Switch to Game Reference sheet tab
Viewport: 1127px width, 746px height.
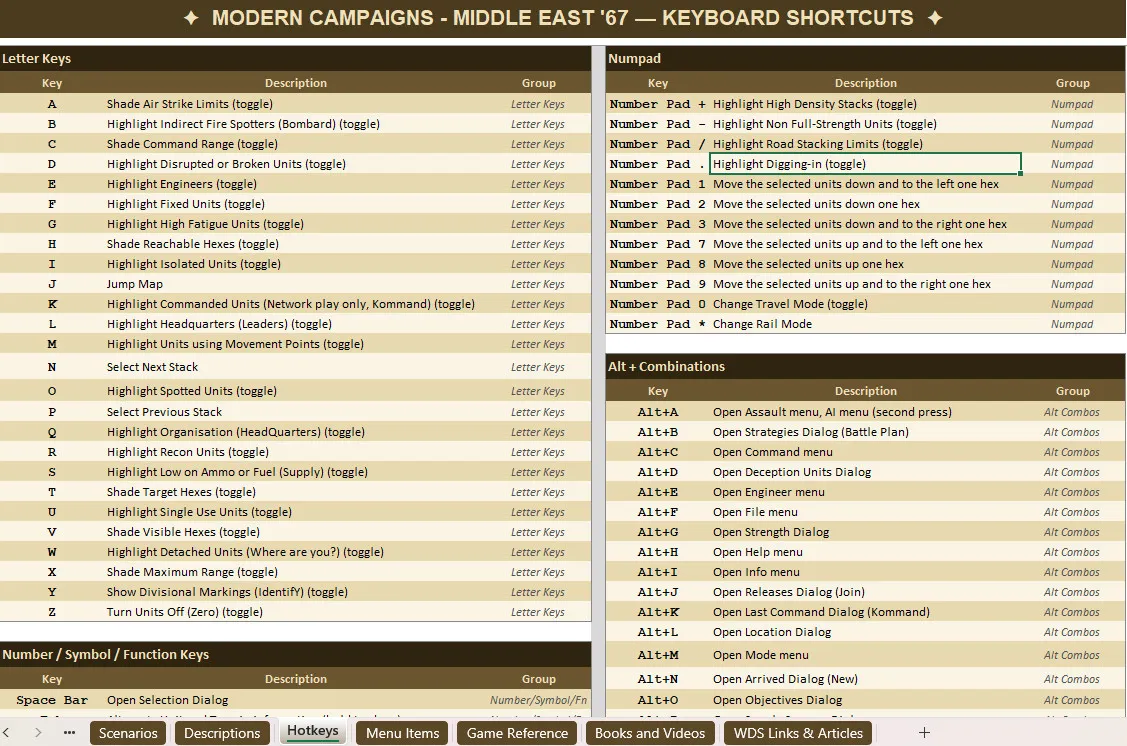(518, 733)
